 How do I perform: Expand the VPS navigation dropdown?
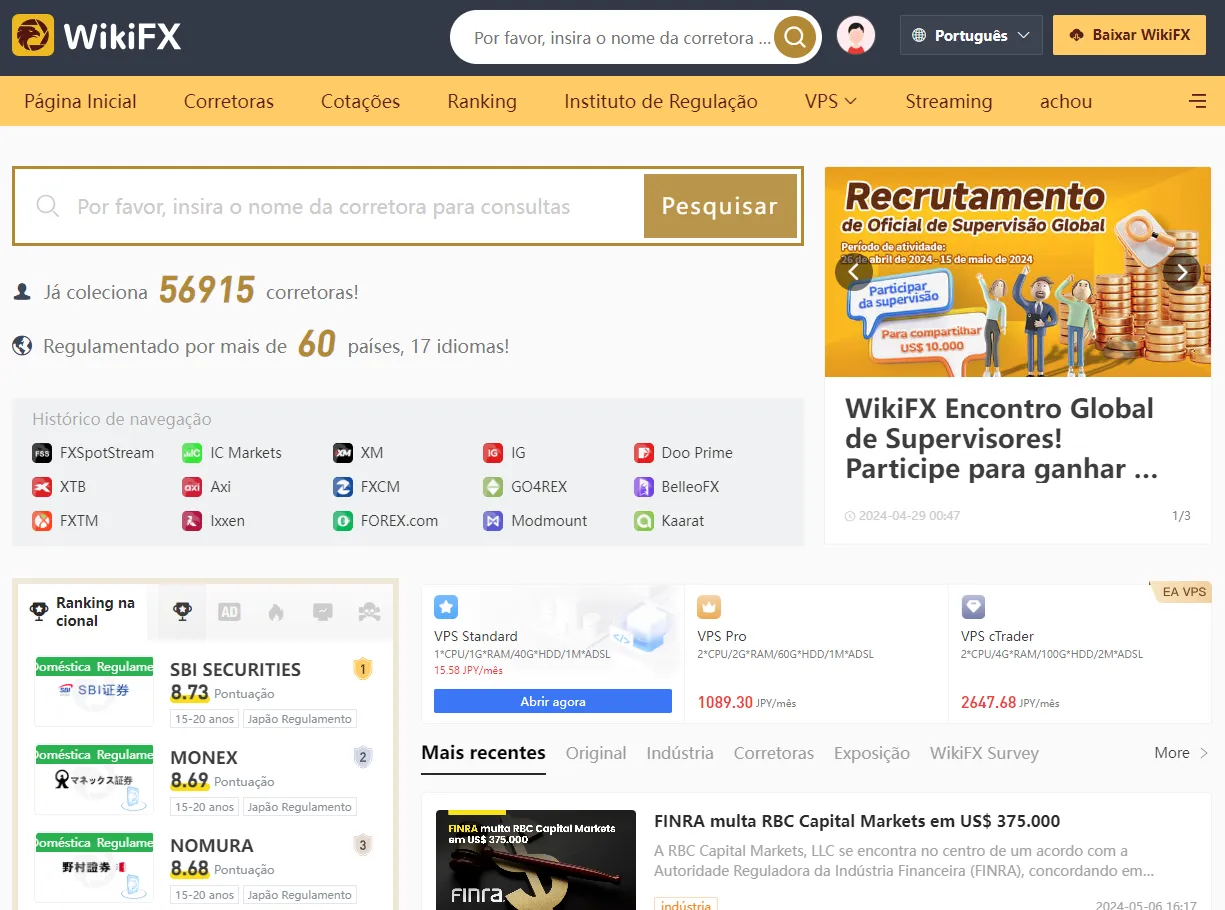point(831,101)
